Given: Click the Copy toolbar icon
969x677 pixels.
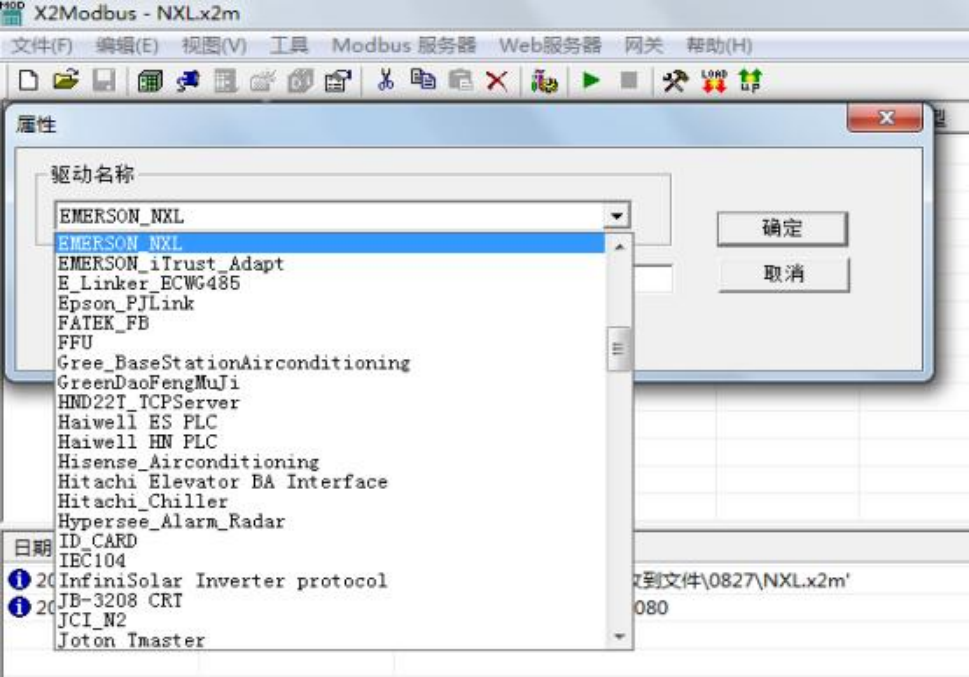Looking at the screenshot, I should tap(423, 80).
